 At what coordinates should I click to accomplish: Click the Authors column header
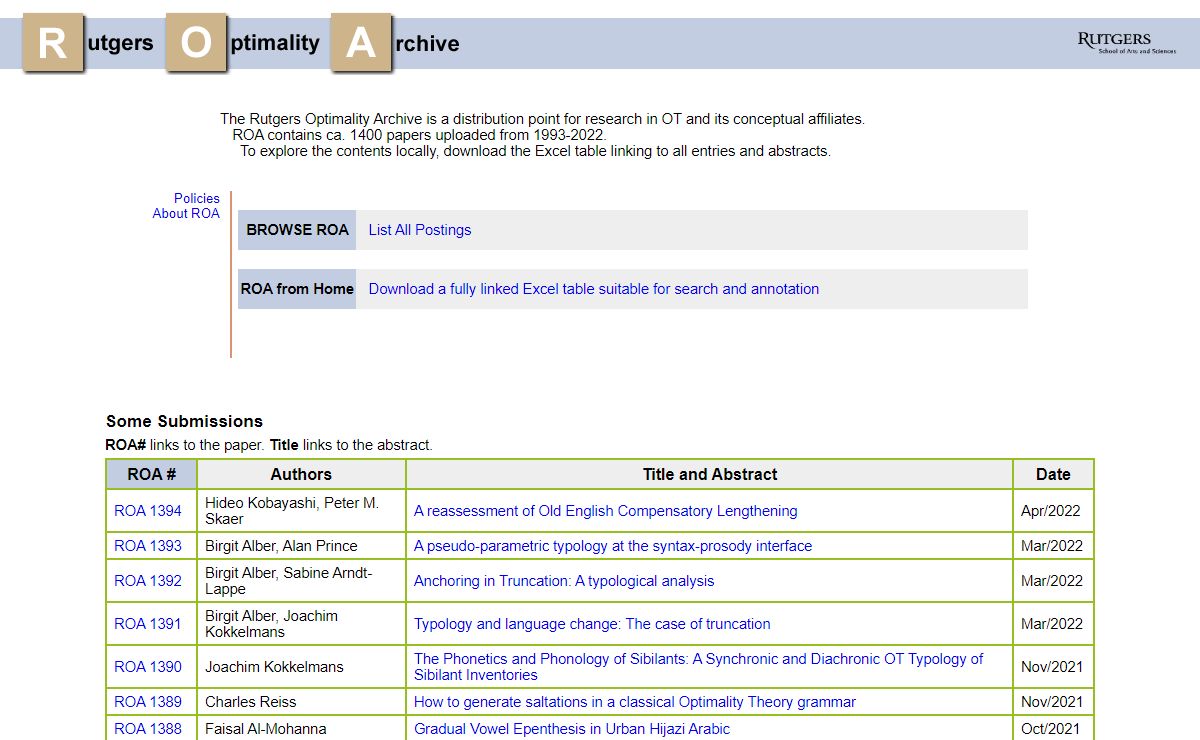tap(301, 475)
